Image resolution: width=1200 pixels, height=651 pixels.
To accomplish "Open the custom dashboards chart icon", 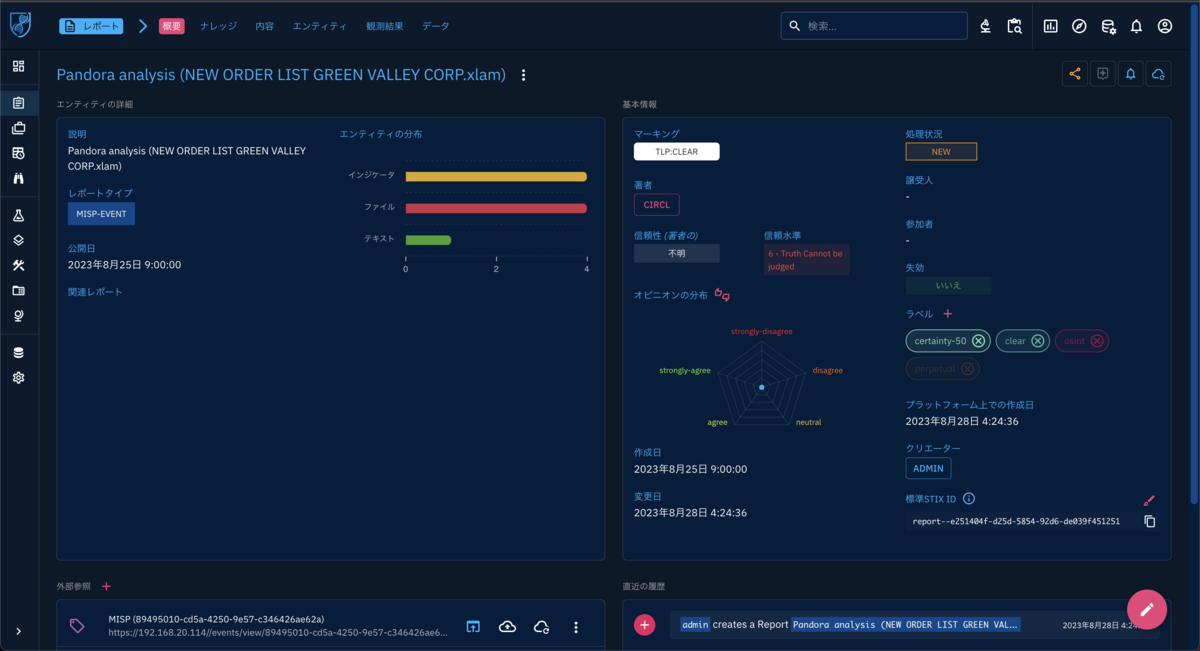I will coord(1051,26).
